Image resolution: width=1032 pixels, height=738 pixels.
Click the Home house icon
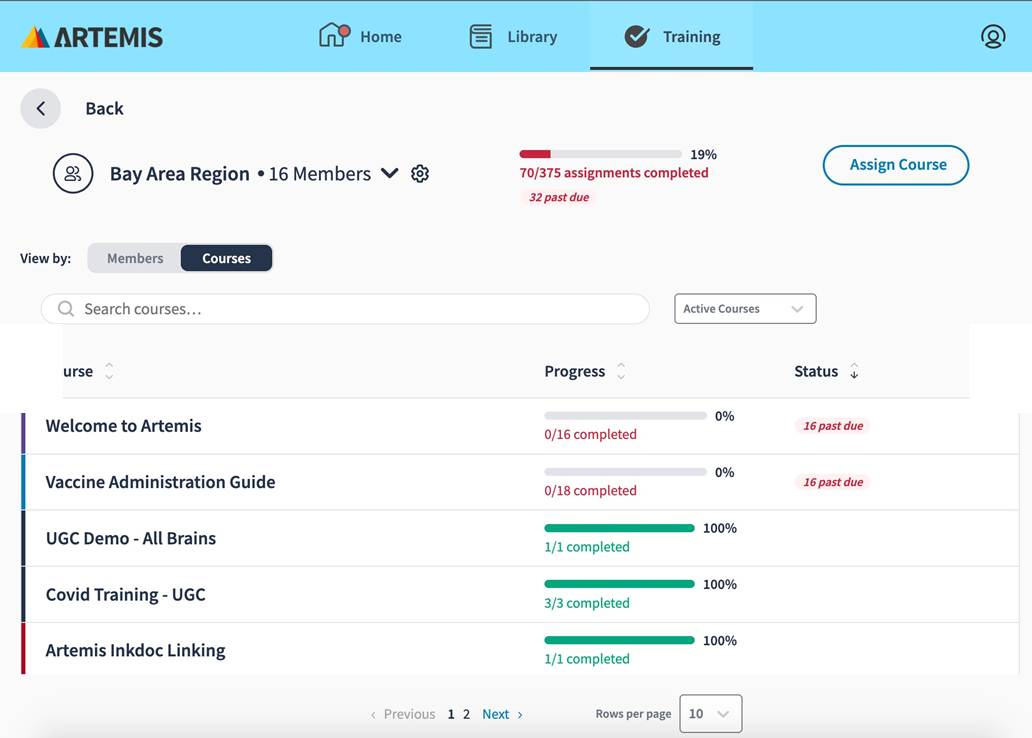coord(333,36)
